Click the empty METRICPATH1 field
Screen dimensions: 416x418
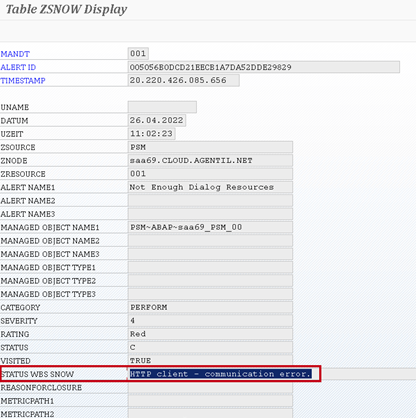(210, 401)
